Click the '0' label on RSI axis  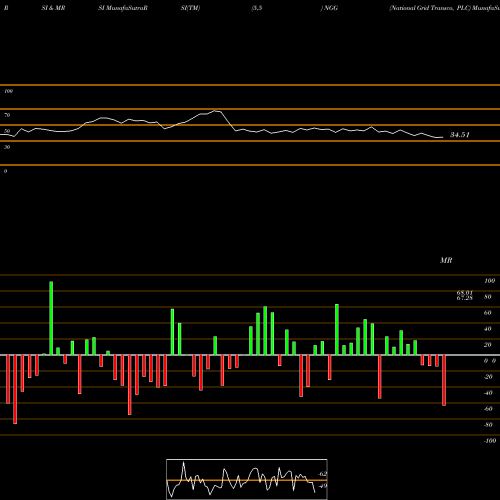point(5,171)
